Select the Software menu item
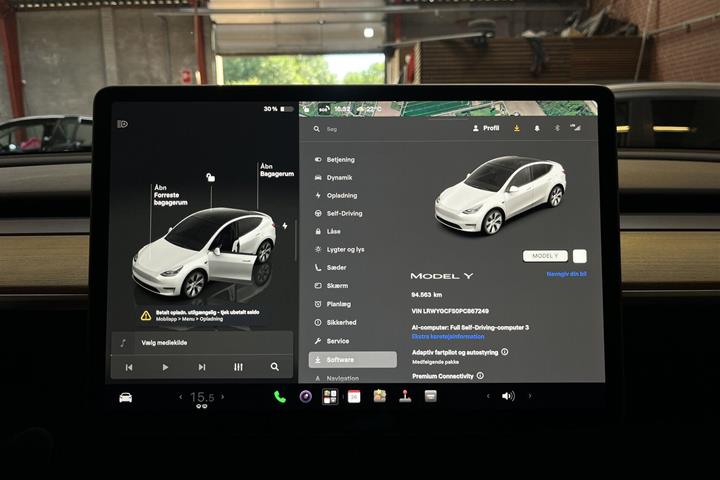The height and width of the screenshot is (480, 720). coord(353,360)
